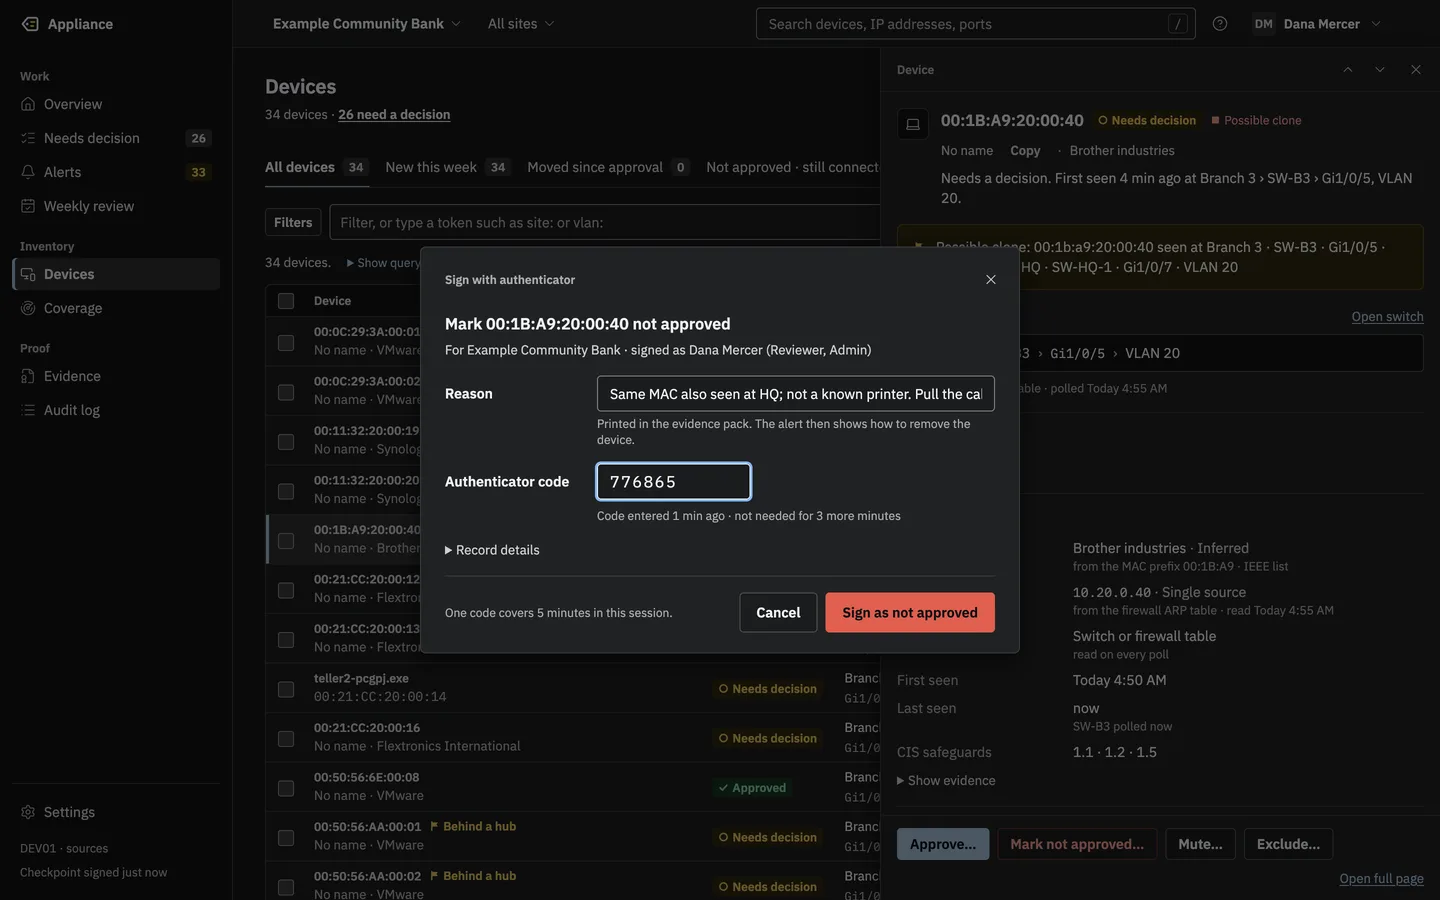
Task: Select checkbox for 00:21:CC:20:00:16
Action: click(x=286, y=739)
